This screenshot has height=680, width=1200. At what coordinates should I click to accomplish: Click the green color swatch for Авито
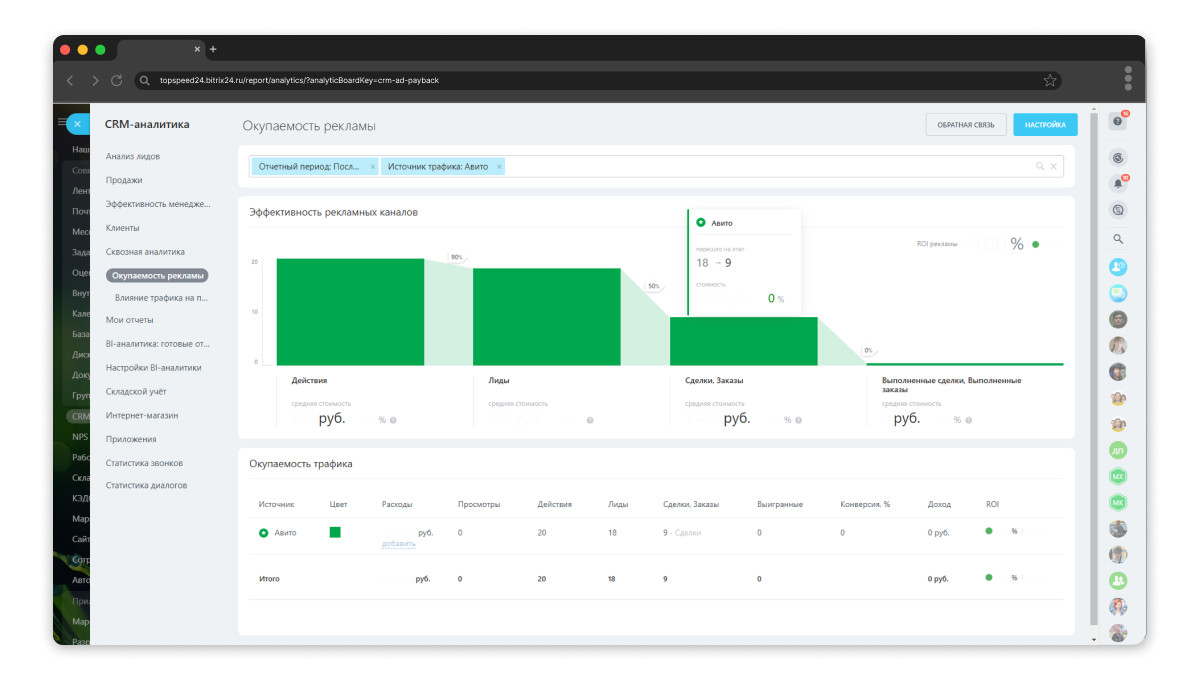[x=335, y=532]
